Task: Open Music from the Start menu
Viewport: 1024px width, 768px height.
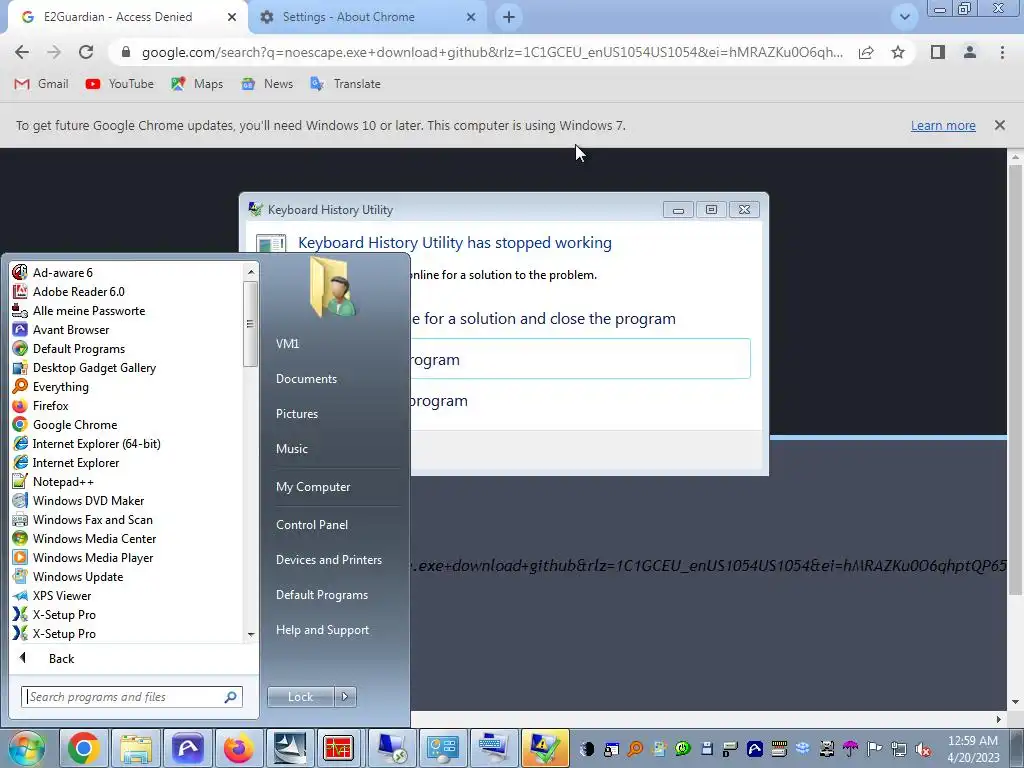Action: (x=291, y=449)
